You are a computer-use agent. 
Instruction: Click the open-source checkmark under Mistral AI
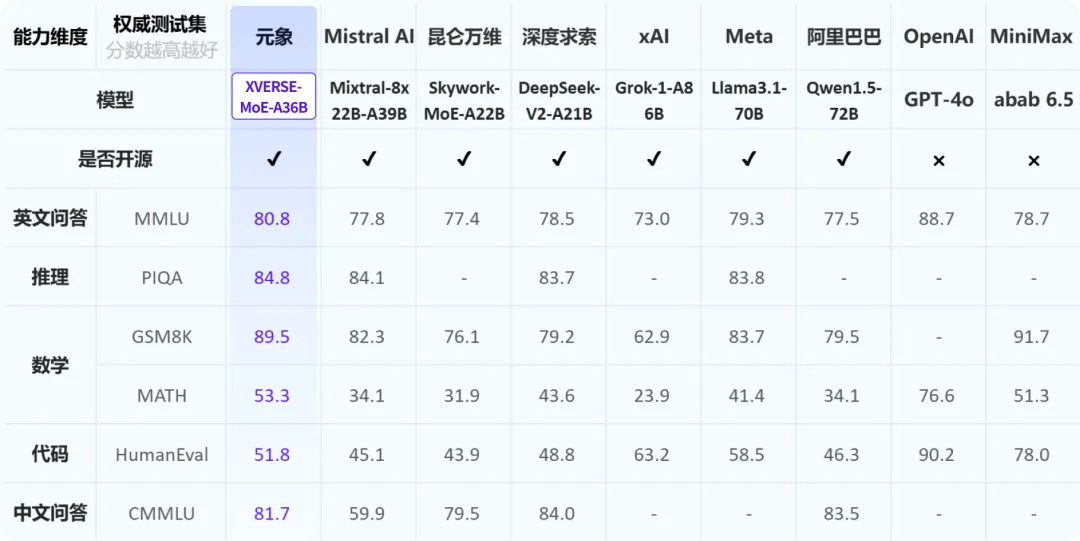369,159
